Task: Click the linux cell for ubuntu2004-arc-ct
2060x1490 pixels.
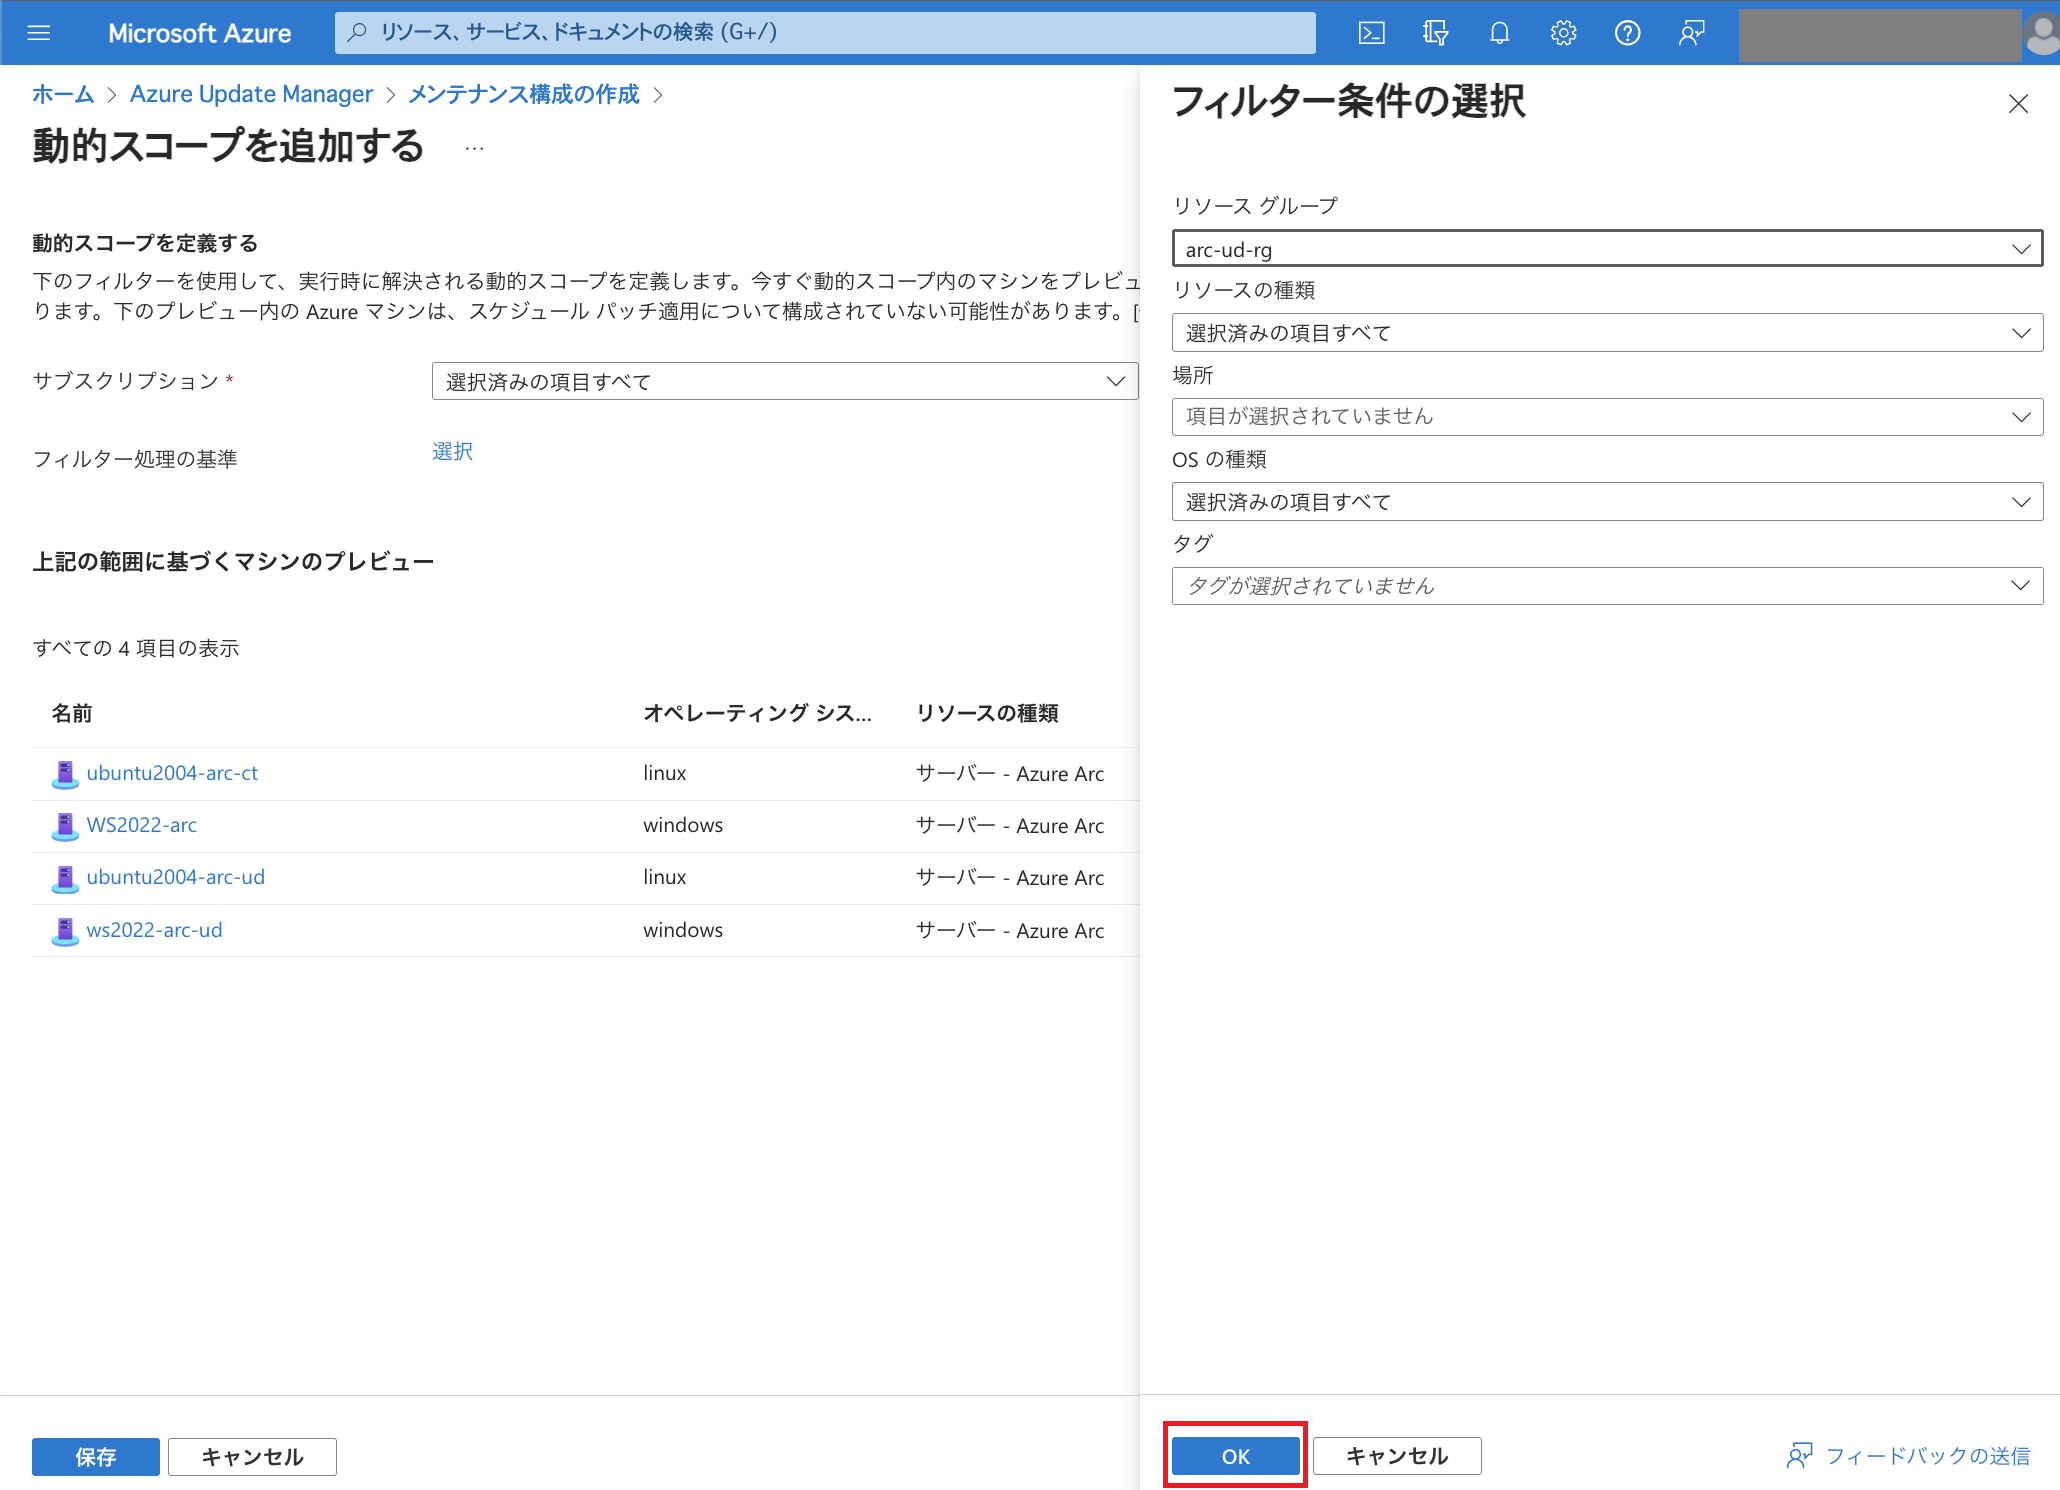Action: [665, 773]
